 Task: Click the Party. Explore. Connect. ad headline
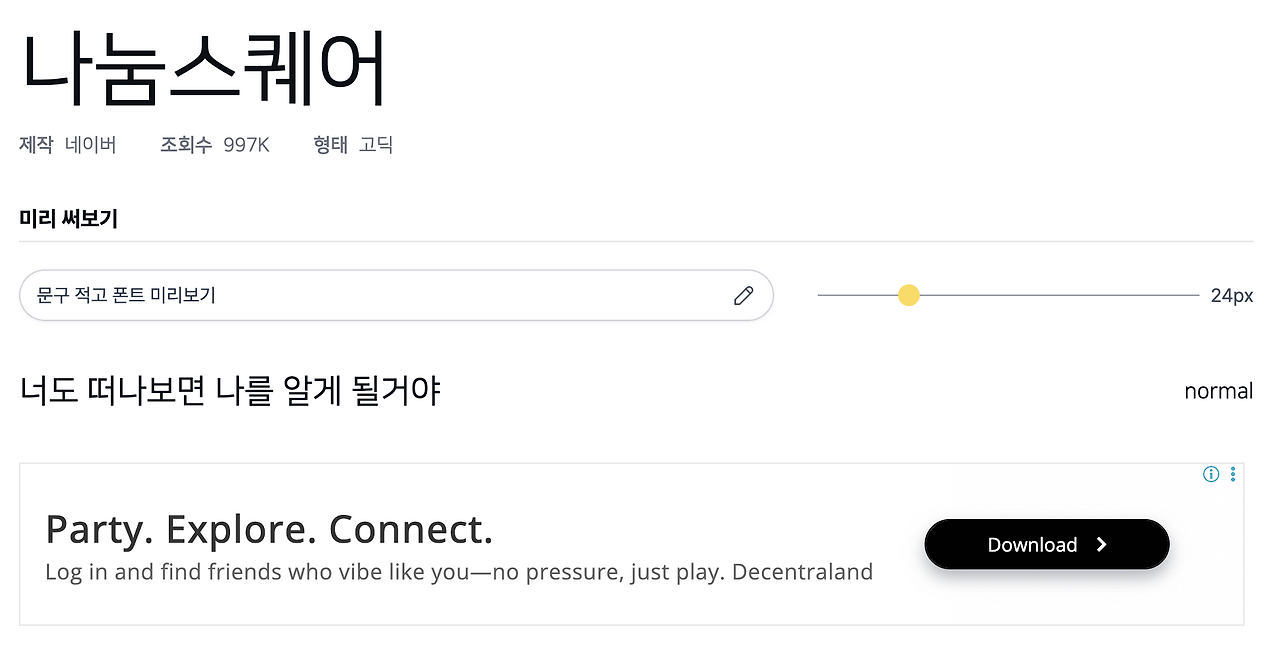[x=268, y=529]
